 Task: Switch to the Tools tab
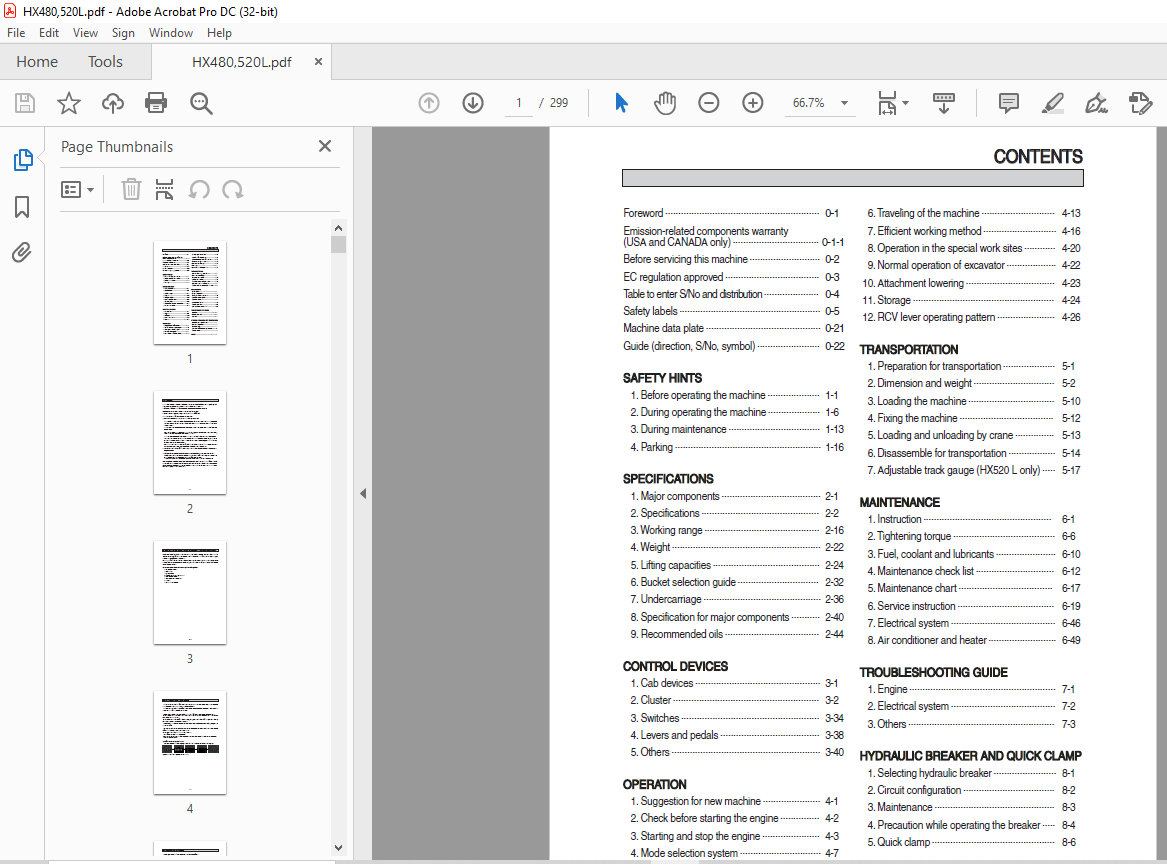click(105, 62)
